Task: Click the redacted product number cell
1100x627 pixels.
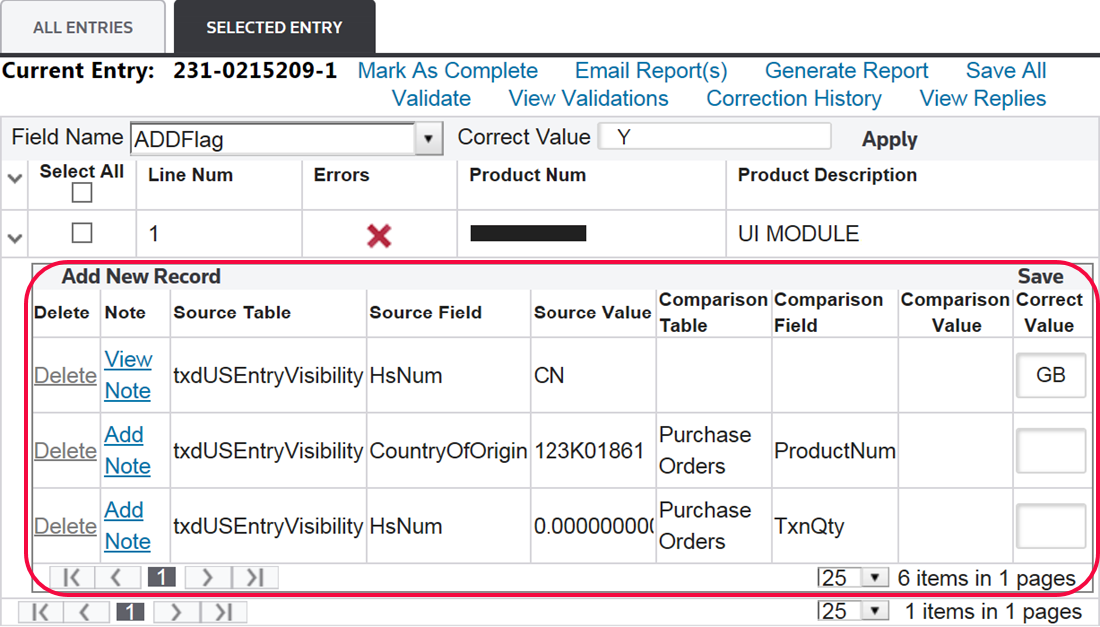Action: point(528,233)
